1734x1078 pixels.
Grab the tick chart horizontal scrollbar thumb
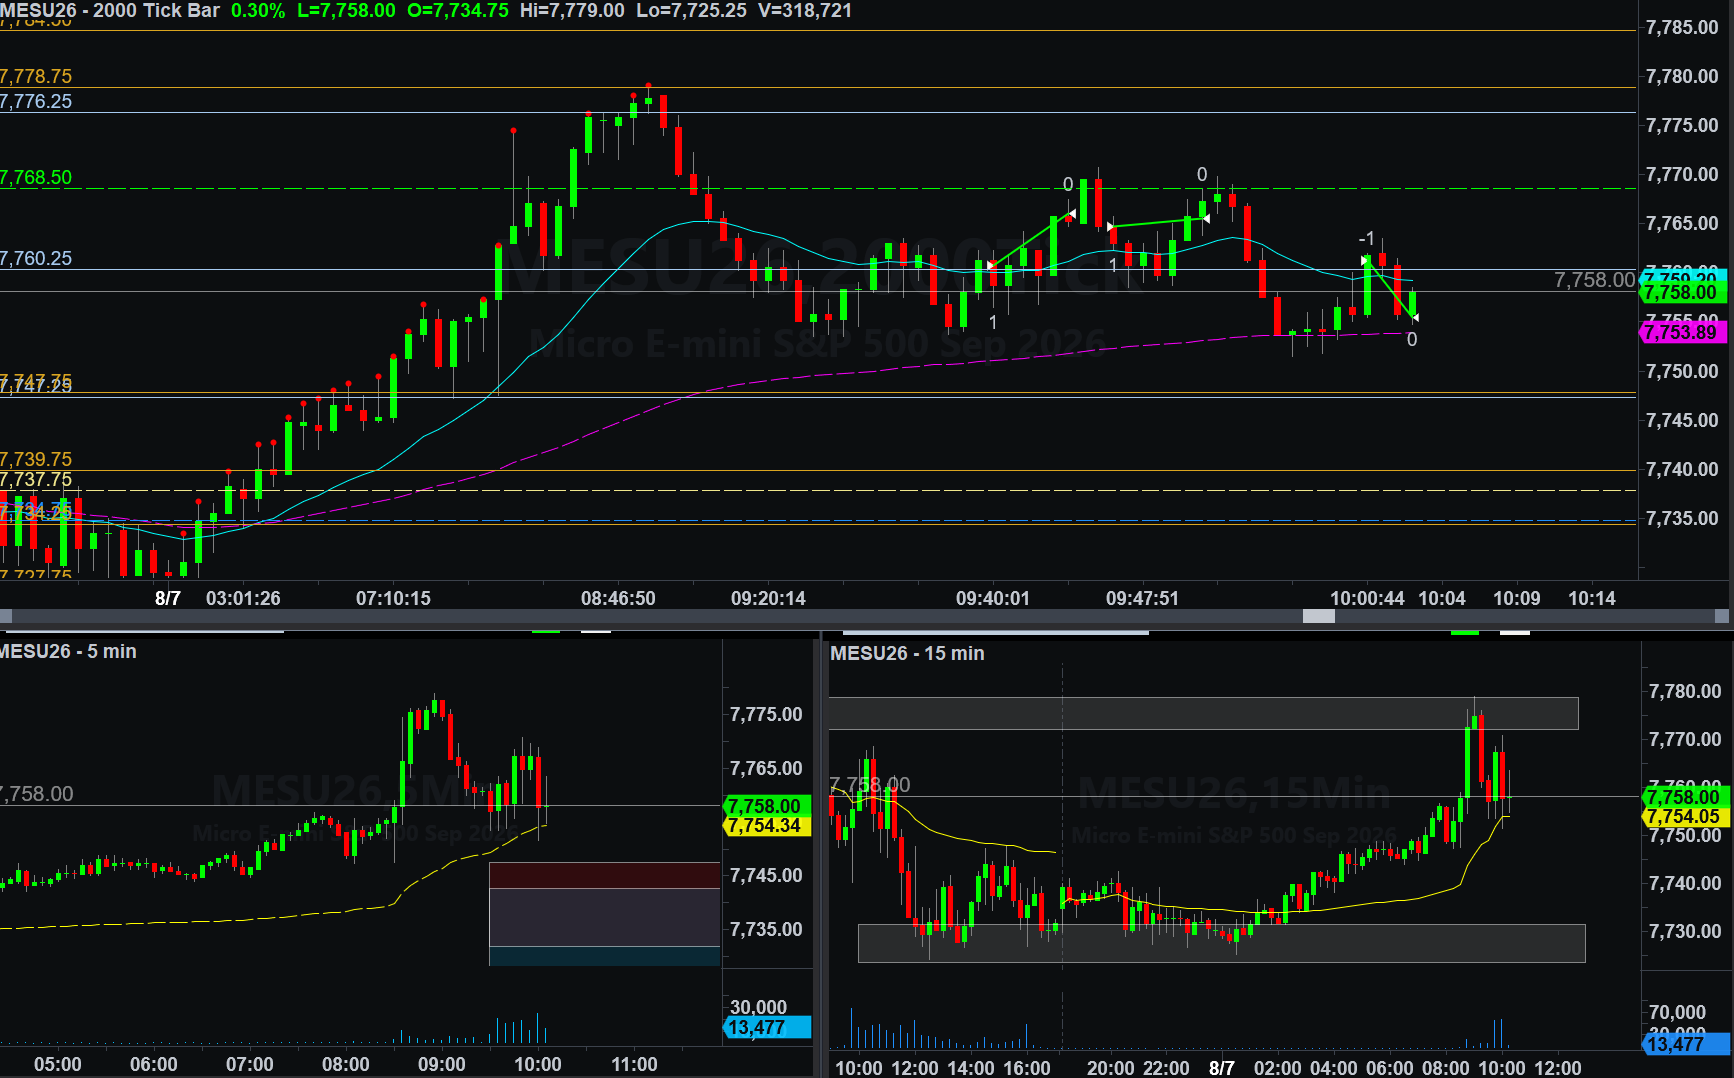pyautogui.click(x=1318, y=617)
